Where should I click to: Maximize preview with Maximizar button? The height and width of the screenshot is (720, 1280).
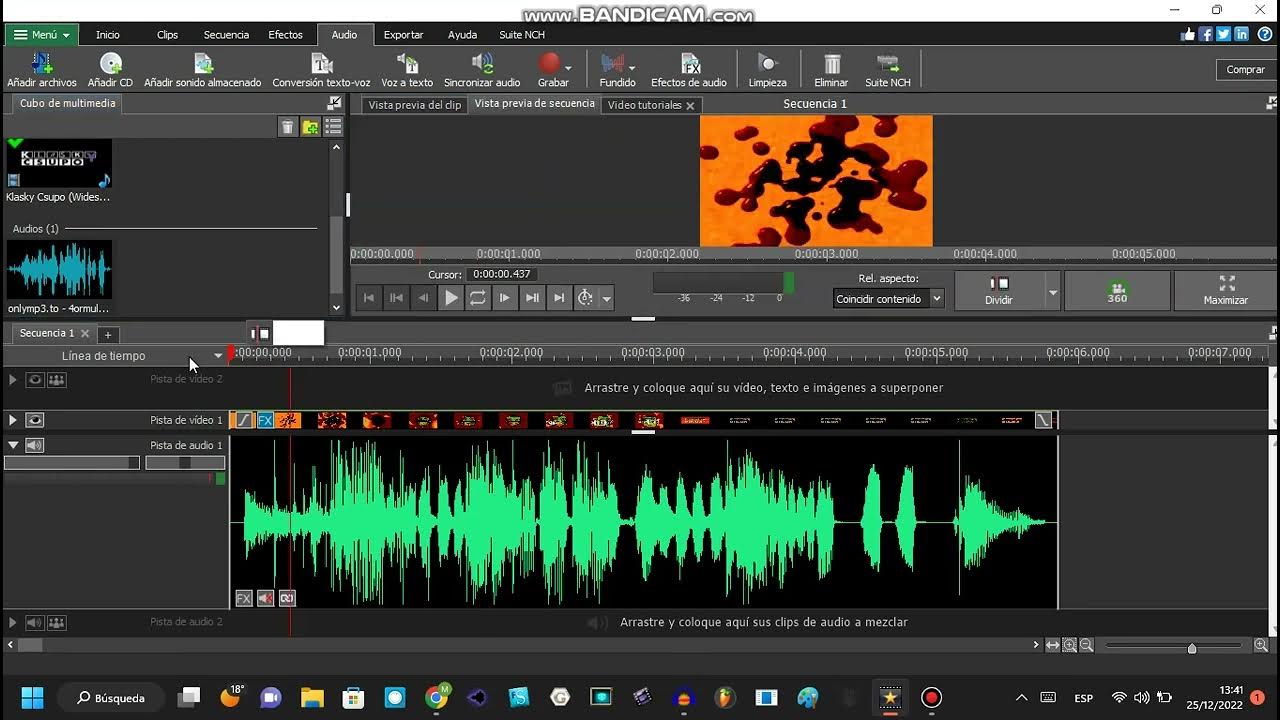pyautogui.click(x=1225, y=291)
